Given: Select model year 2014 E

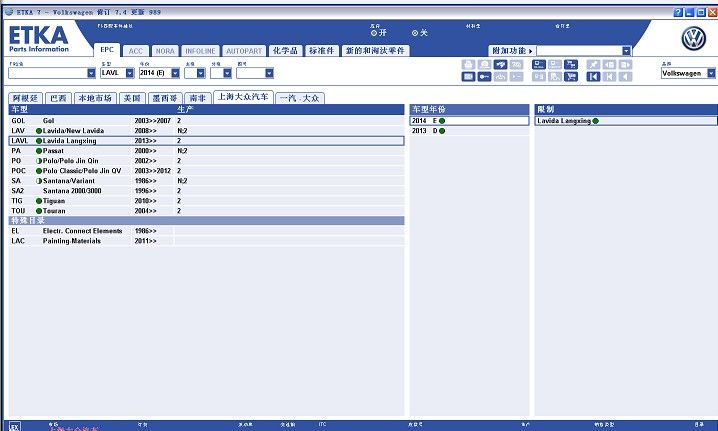Looking at the screenshot, I should (x=469, y=121).
